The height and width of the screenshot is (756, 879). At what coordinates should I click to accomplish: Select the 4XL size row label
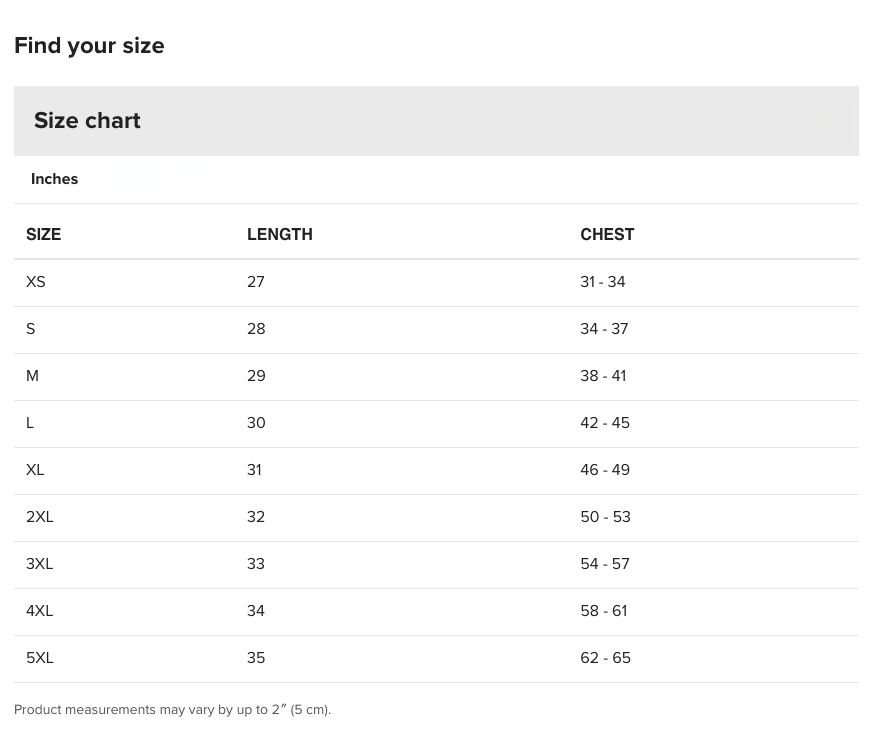tap(40, 611)
